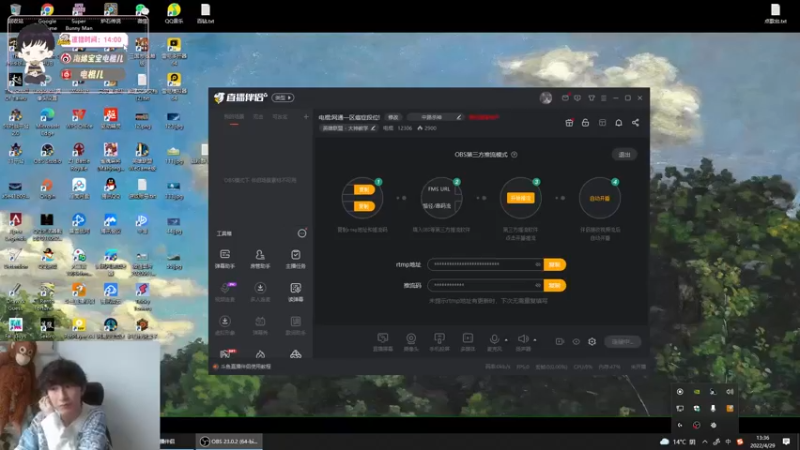Edit the game category tag with pencil
Image resolution: width=800 pixels, height=450 pixels.
[373, 128]
